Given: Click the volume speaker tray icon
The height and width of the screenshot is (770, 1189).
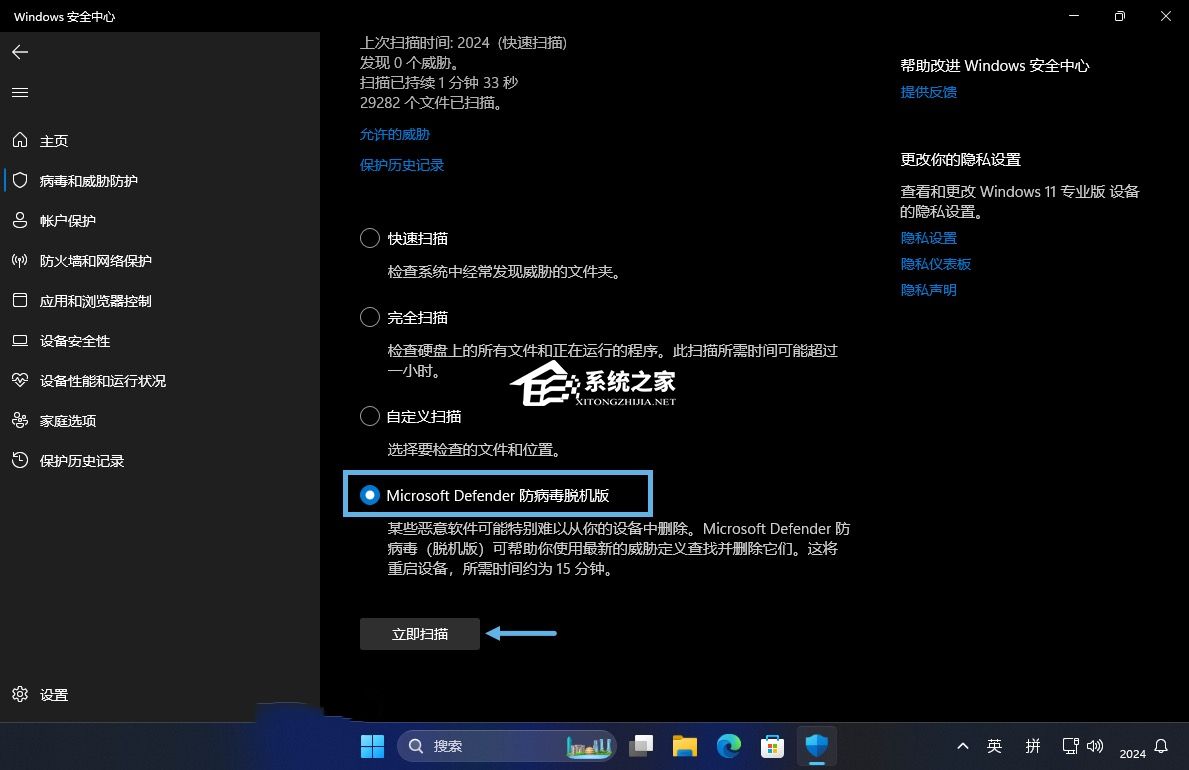Looking at the screenshot, I should (x=1095, y=746).
